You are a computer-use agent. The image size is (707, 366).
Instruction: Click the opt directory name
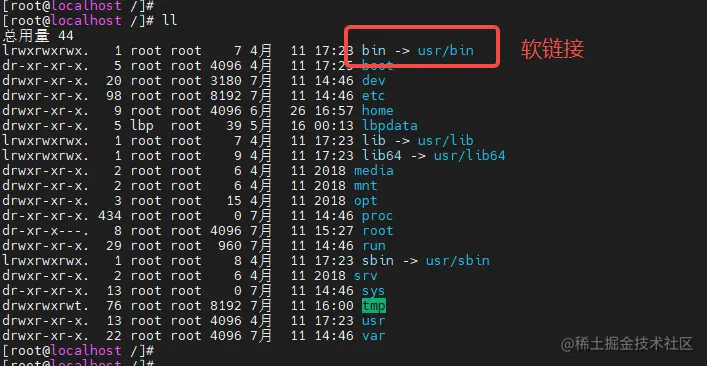pyautogui.click(x=366, y=201)
